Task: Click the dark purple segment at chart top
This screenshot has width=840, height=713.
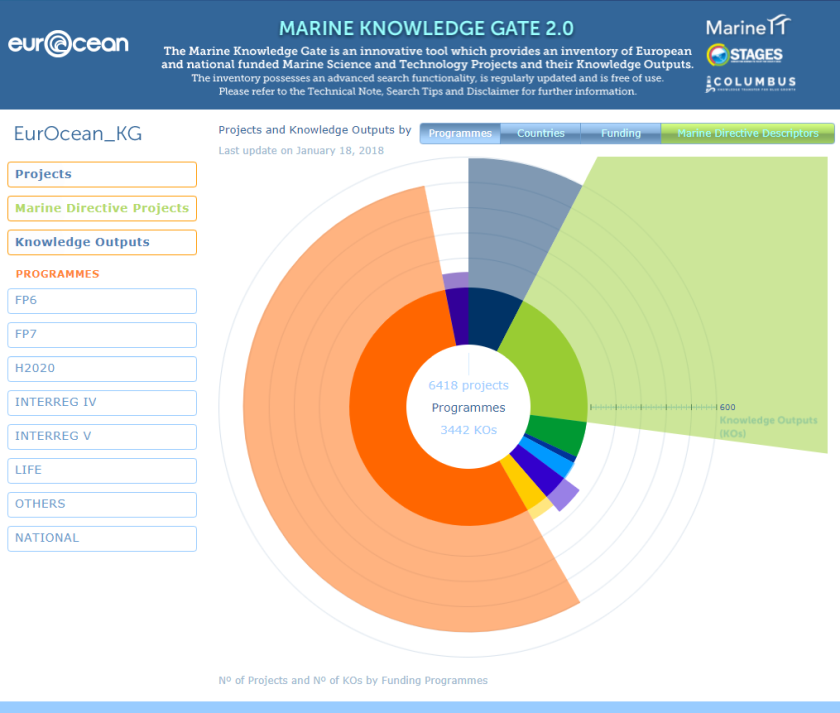Action: (x=458, y=316)
